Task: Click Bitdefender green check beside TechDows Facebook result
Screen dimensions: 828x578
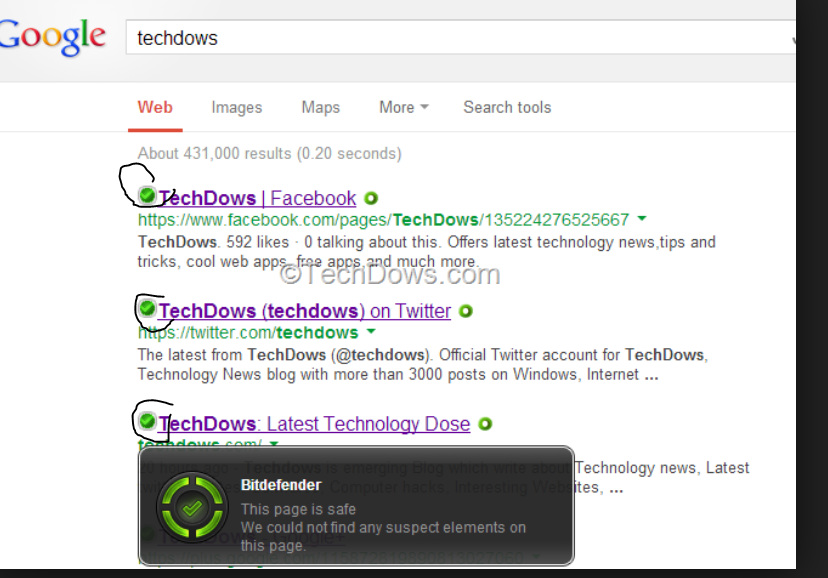Action: click(147, 196)
